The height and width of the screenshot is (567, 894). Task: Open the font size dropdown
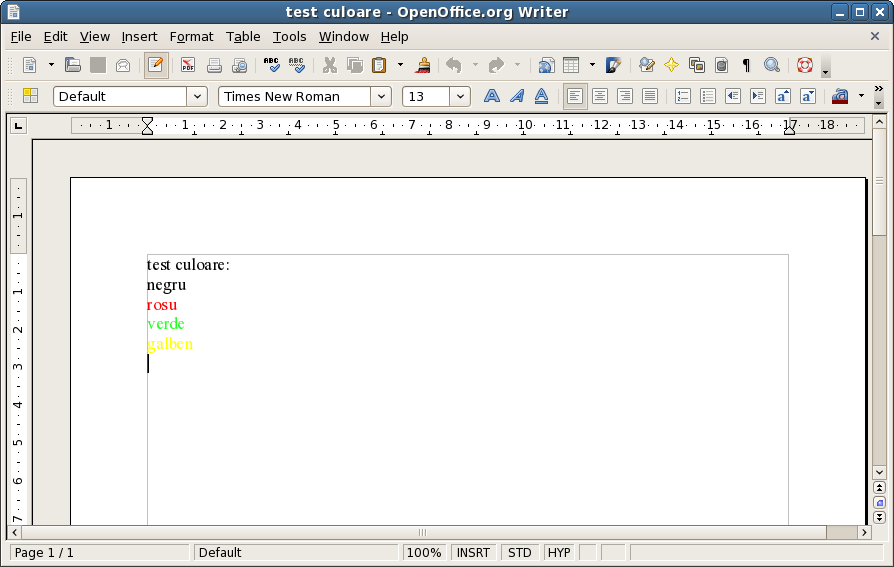click(460, 96)
